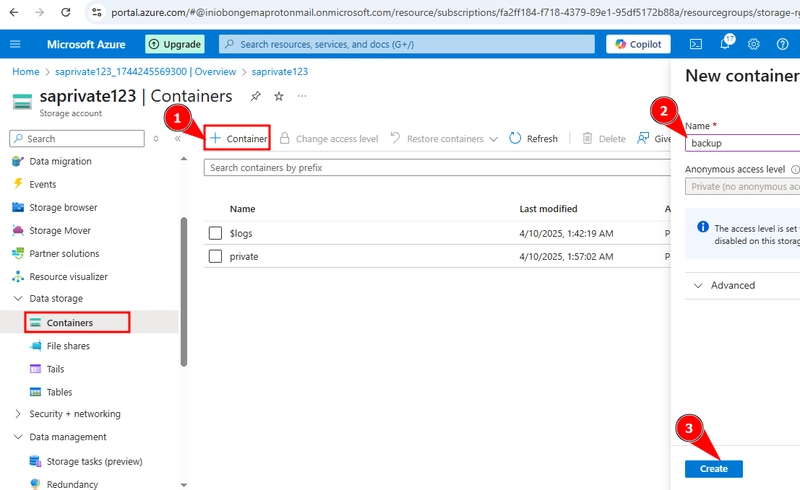
Task: Open the portal settings gear
Action: click(754, 44)
